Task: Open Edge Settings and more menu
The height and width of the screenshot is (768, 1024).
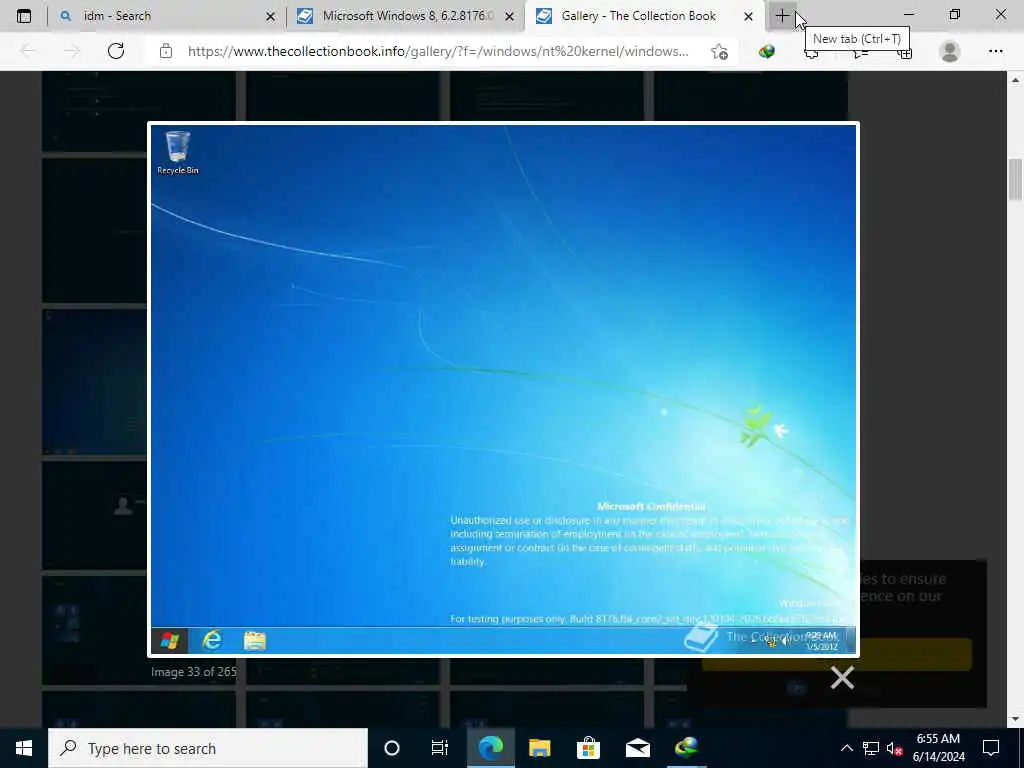Action: click(995, 51)
